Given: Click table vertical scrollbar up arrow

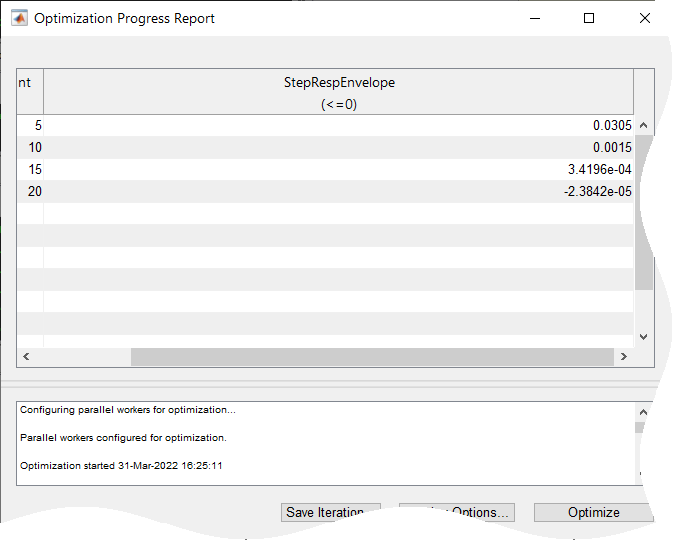Looking at the screenshot, I should 643,125.
